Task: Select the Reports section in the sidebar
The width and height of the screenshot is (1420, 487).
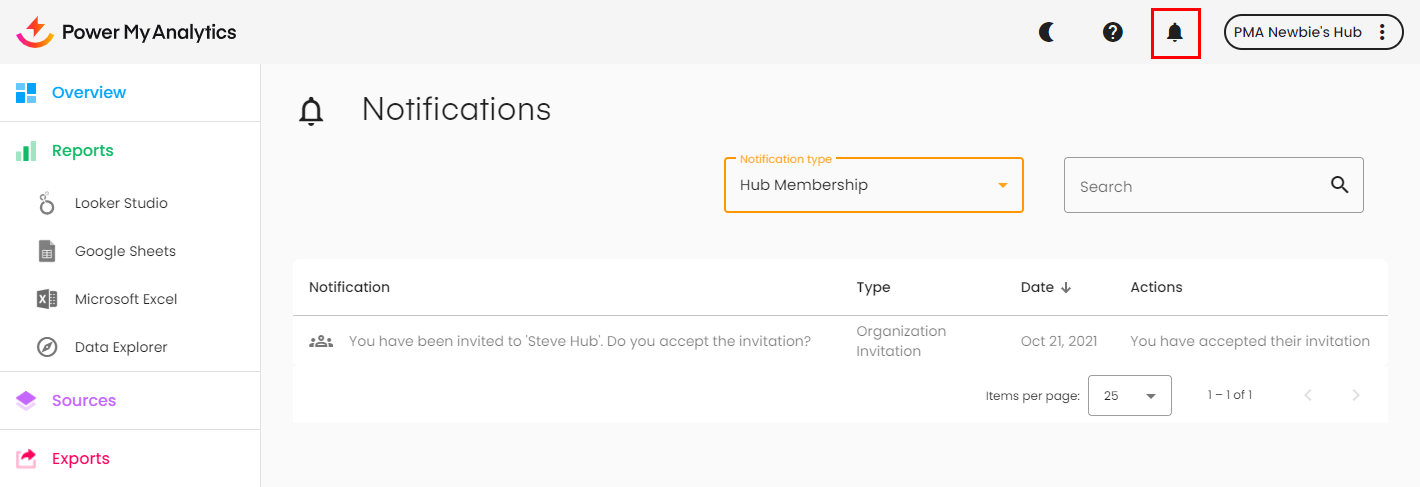Action: pyautogui.click(x=82, y=150)
